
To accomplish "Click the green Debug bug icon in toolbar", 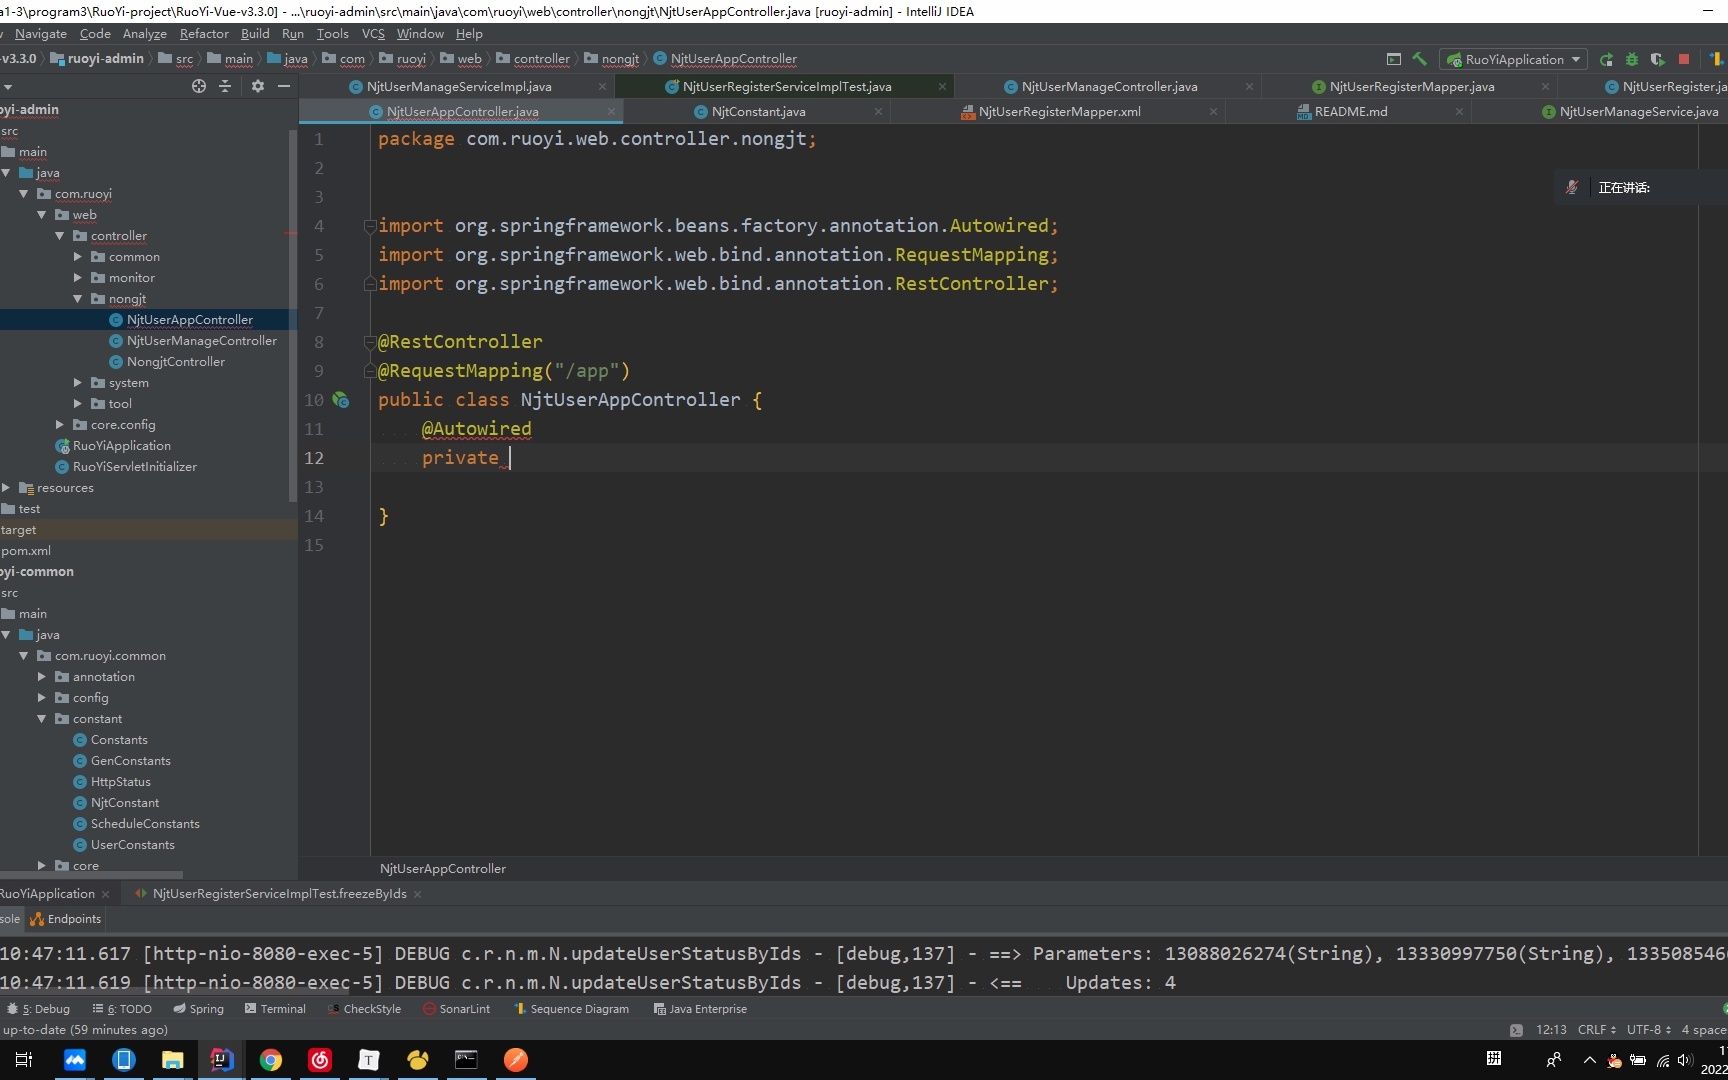I will point(1632,59).
